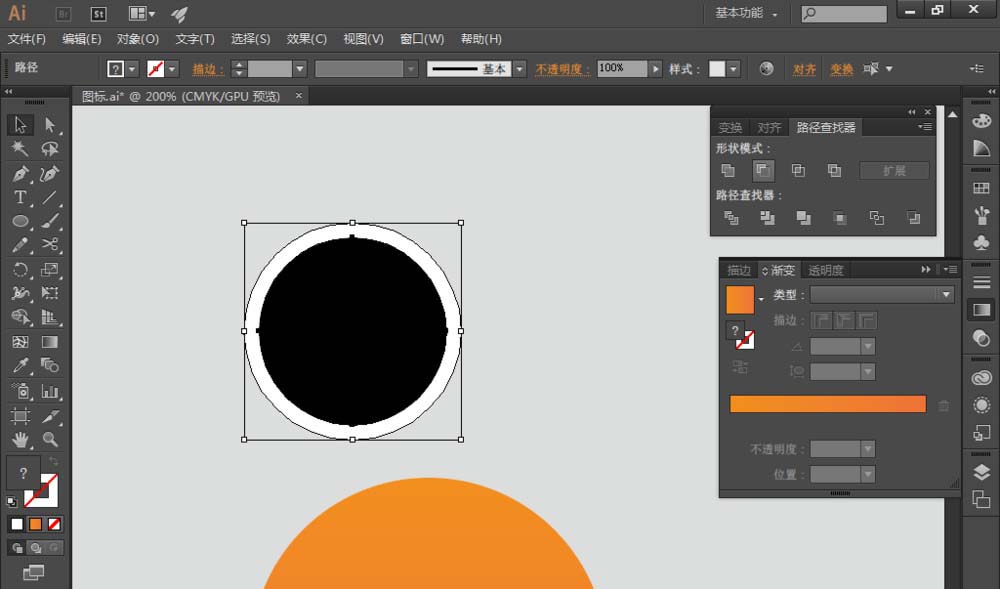Image resolution: width=1000 pixels, height=589 pixels.
Task: Open the fill color dropdown in control bar
Action: tap(132, 69)
